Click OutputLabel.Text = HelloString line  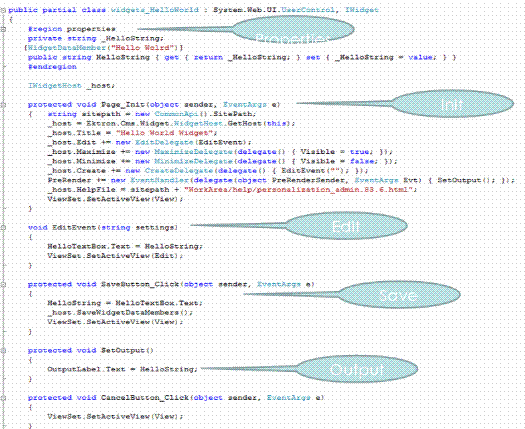click(123, 369)
